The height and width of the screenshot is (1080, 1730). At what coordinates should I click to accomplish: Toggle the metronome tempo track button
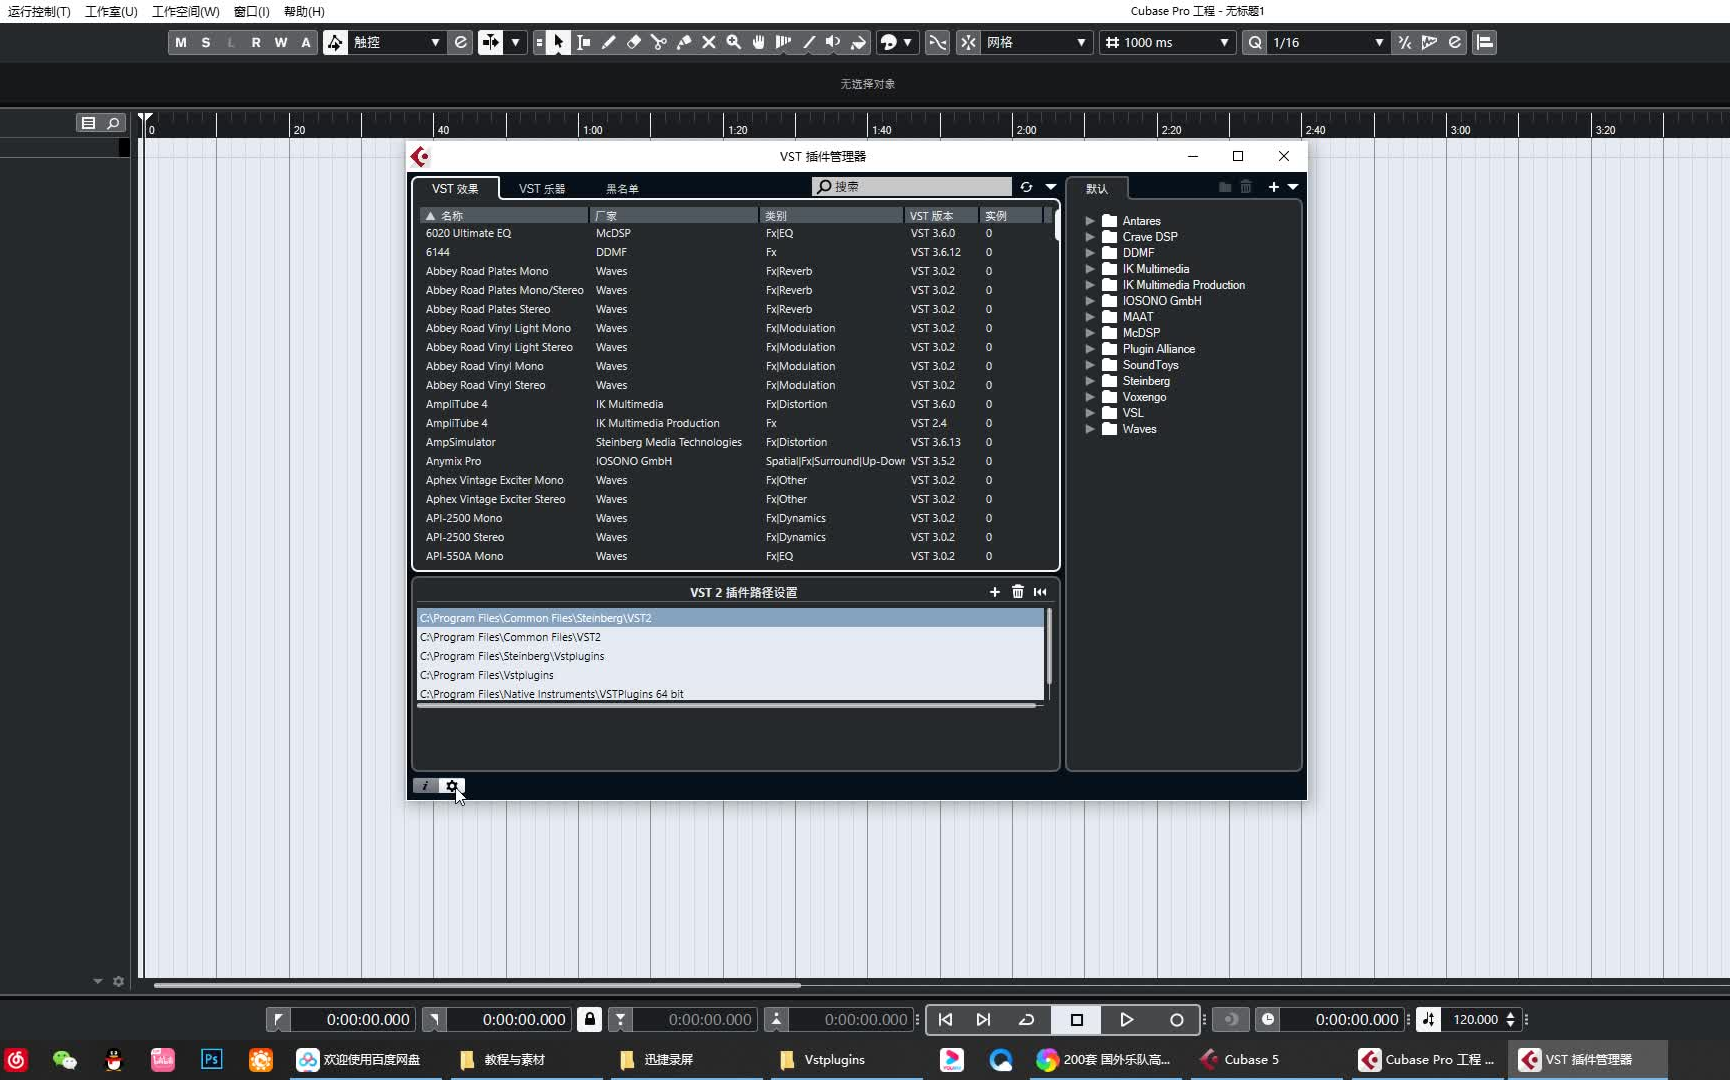tap(1429, 1019)
